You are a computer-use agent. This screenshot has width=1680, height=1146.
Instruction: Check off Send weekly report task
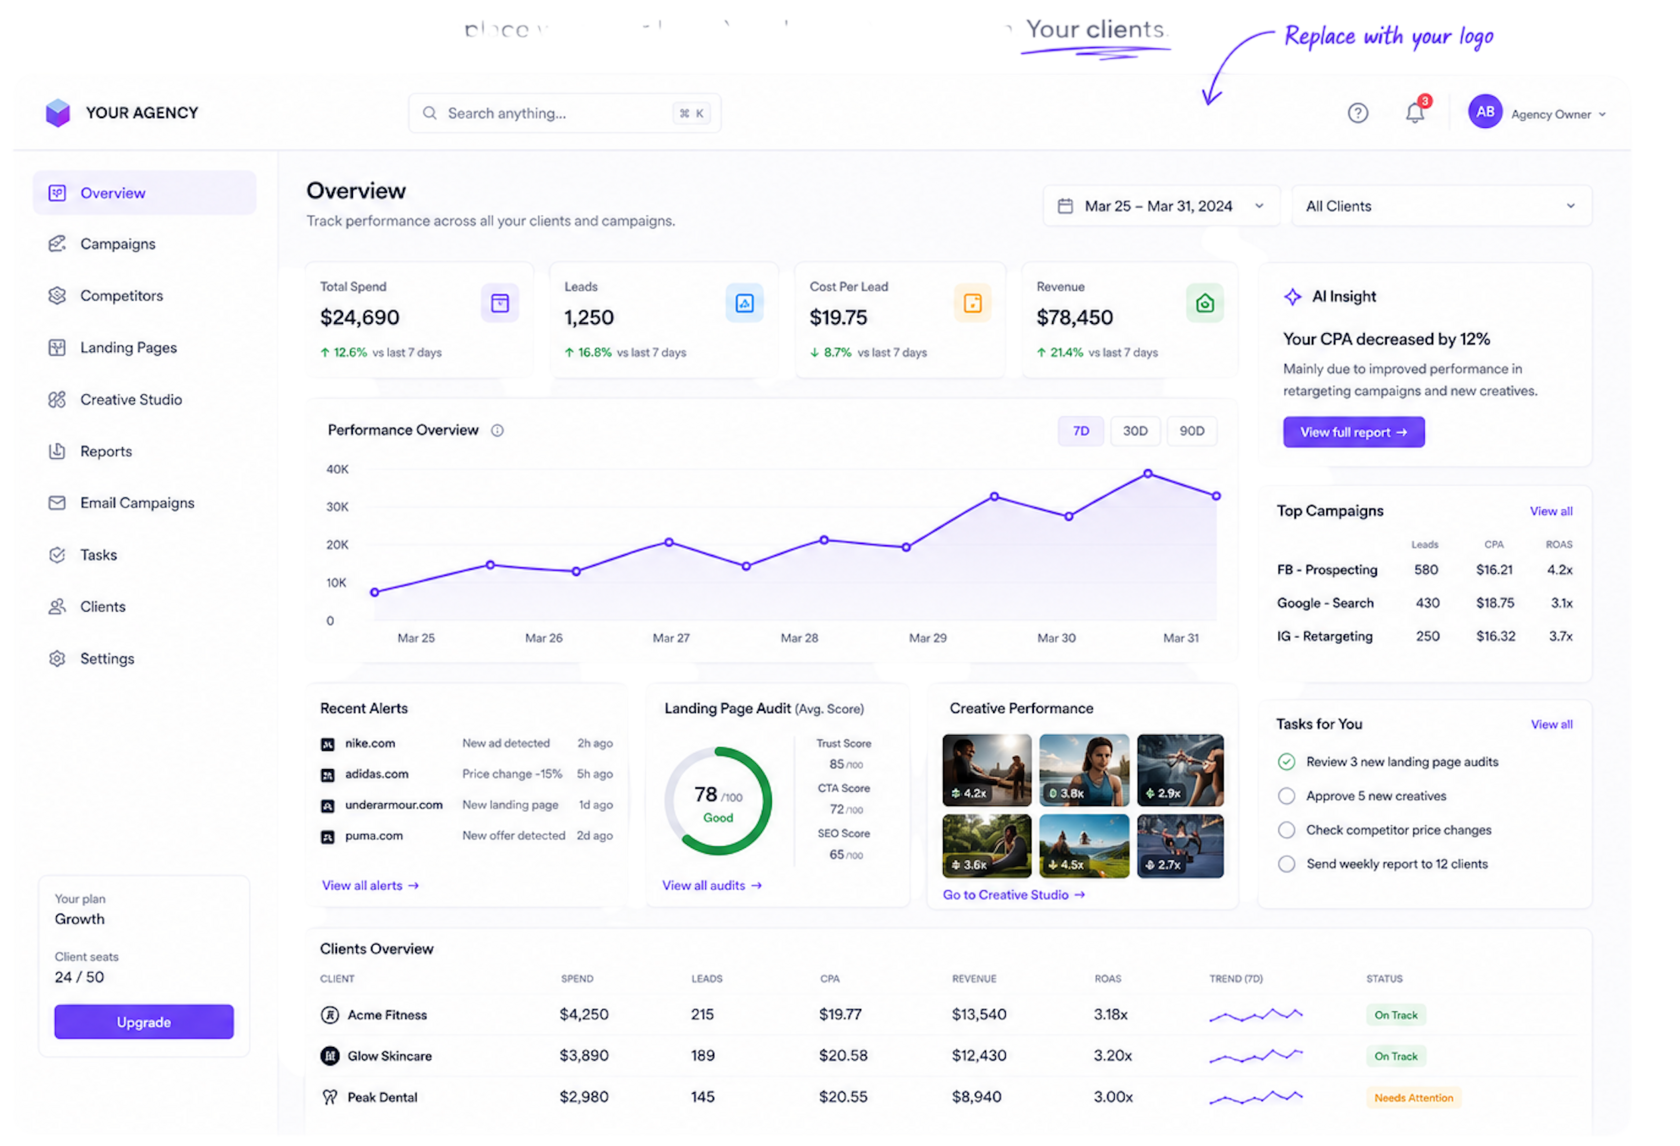pos(1286,864)
